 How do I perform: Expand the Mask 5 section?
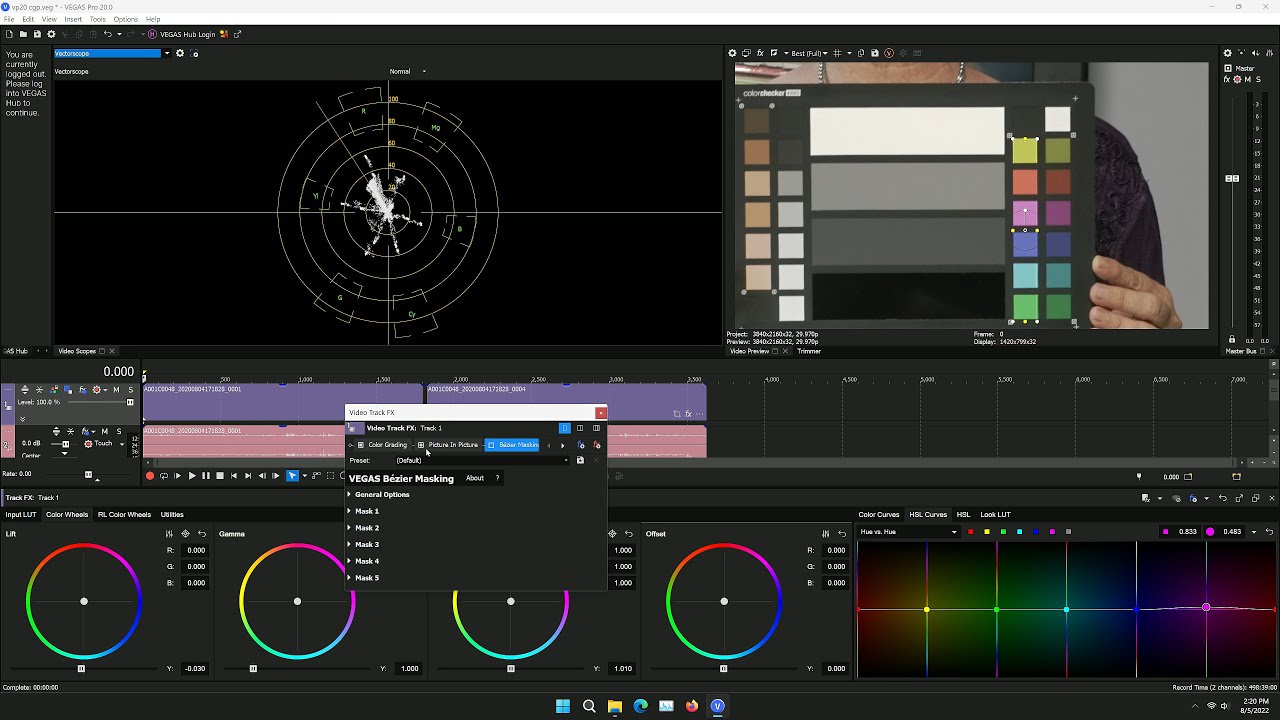(349, 578)
